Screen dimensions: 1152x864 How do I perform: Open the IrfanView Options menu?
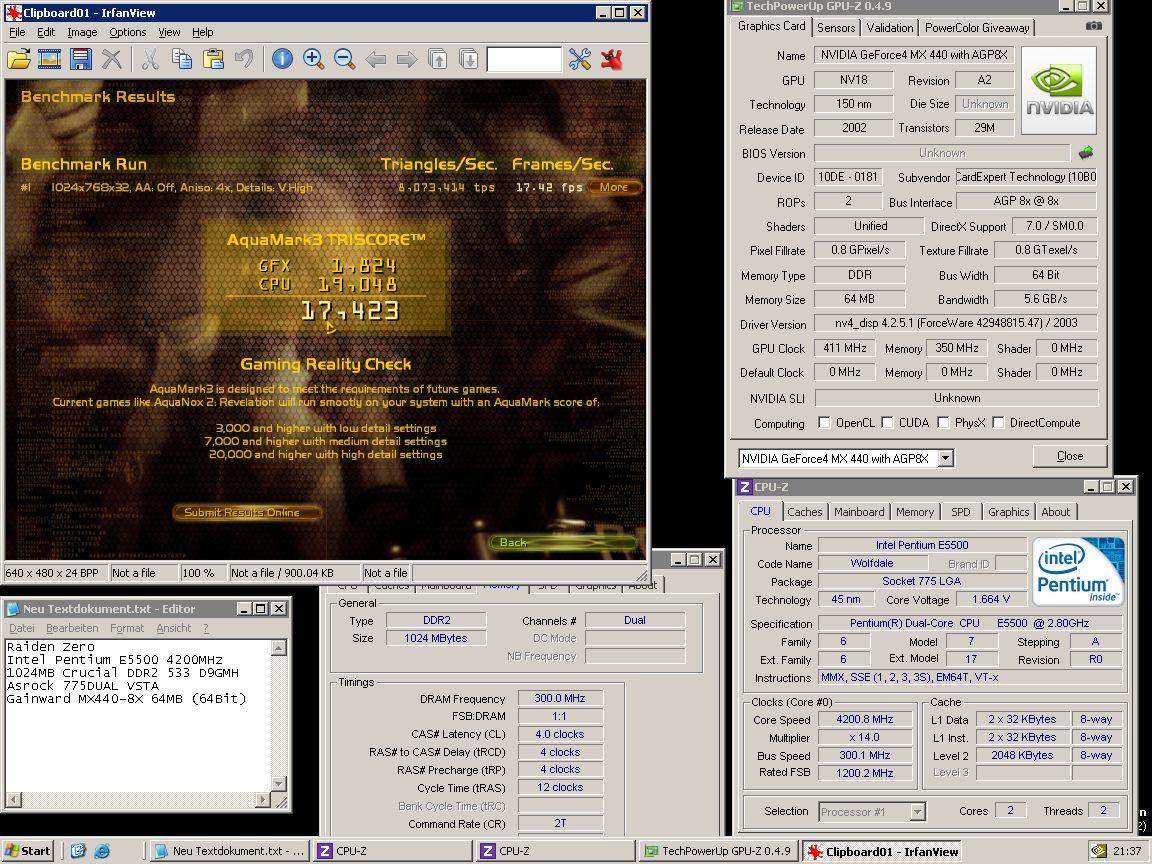128,32
